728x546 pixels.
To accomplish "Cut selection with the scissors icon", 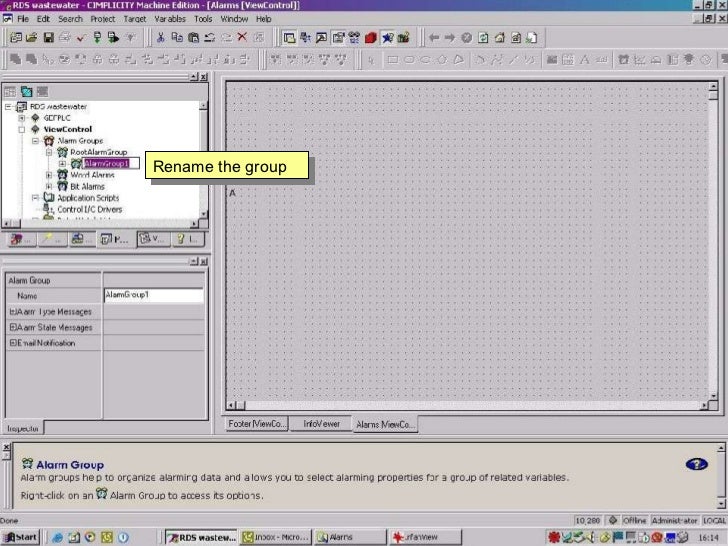I will click(x=161, y=38).
